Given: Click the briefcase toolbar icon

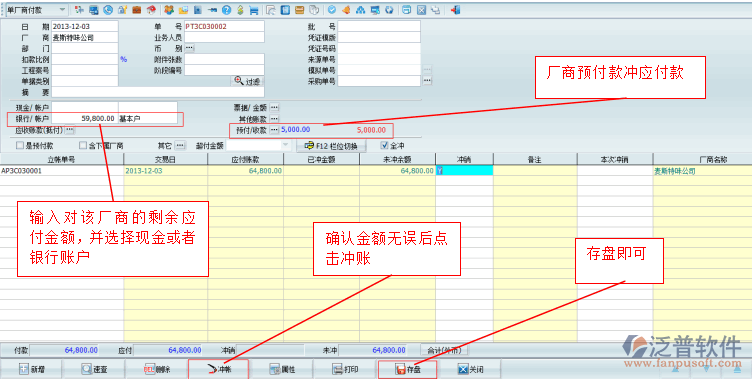Looking at the screenshot, I should (137, 10).
